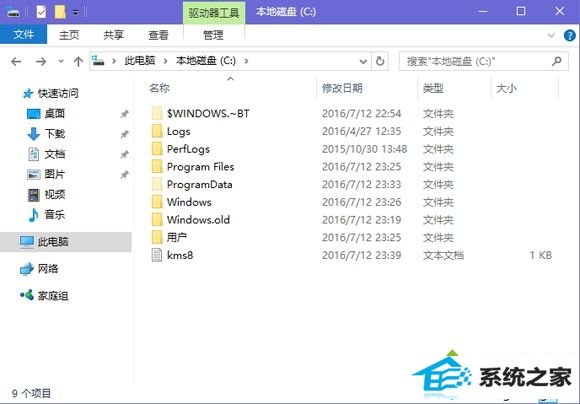Image resolution: width=580 pixels, height=404 pixels.
Task: Expand the chevron after Local Disk (C:)
Action: (246, 61)
